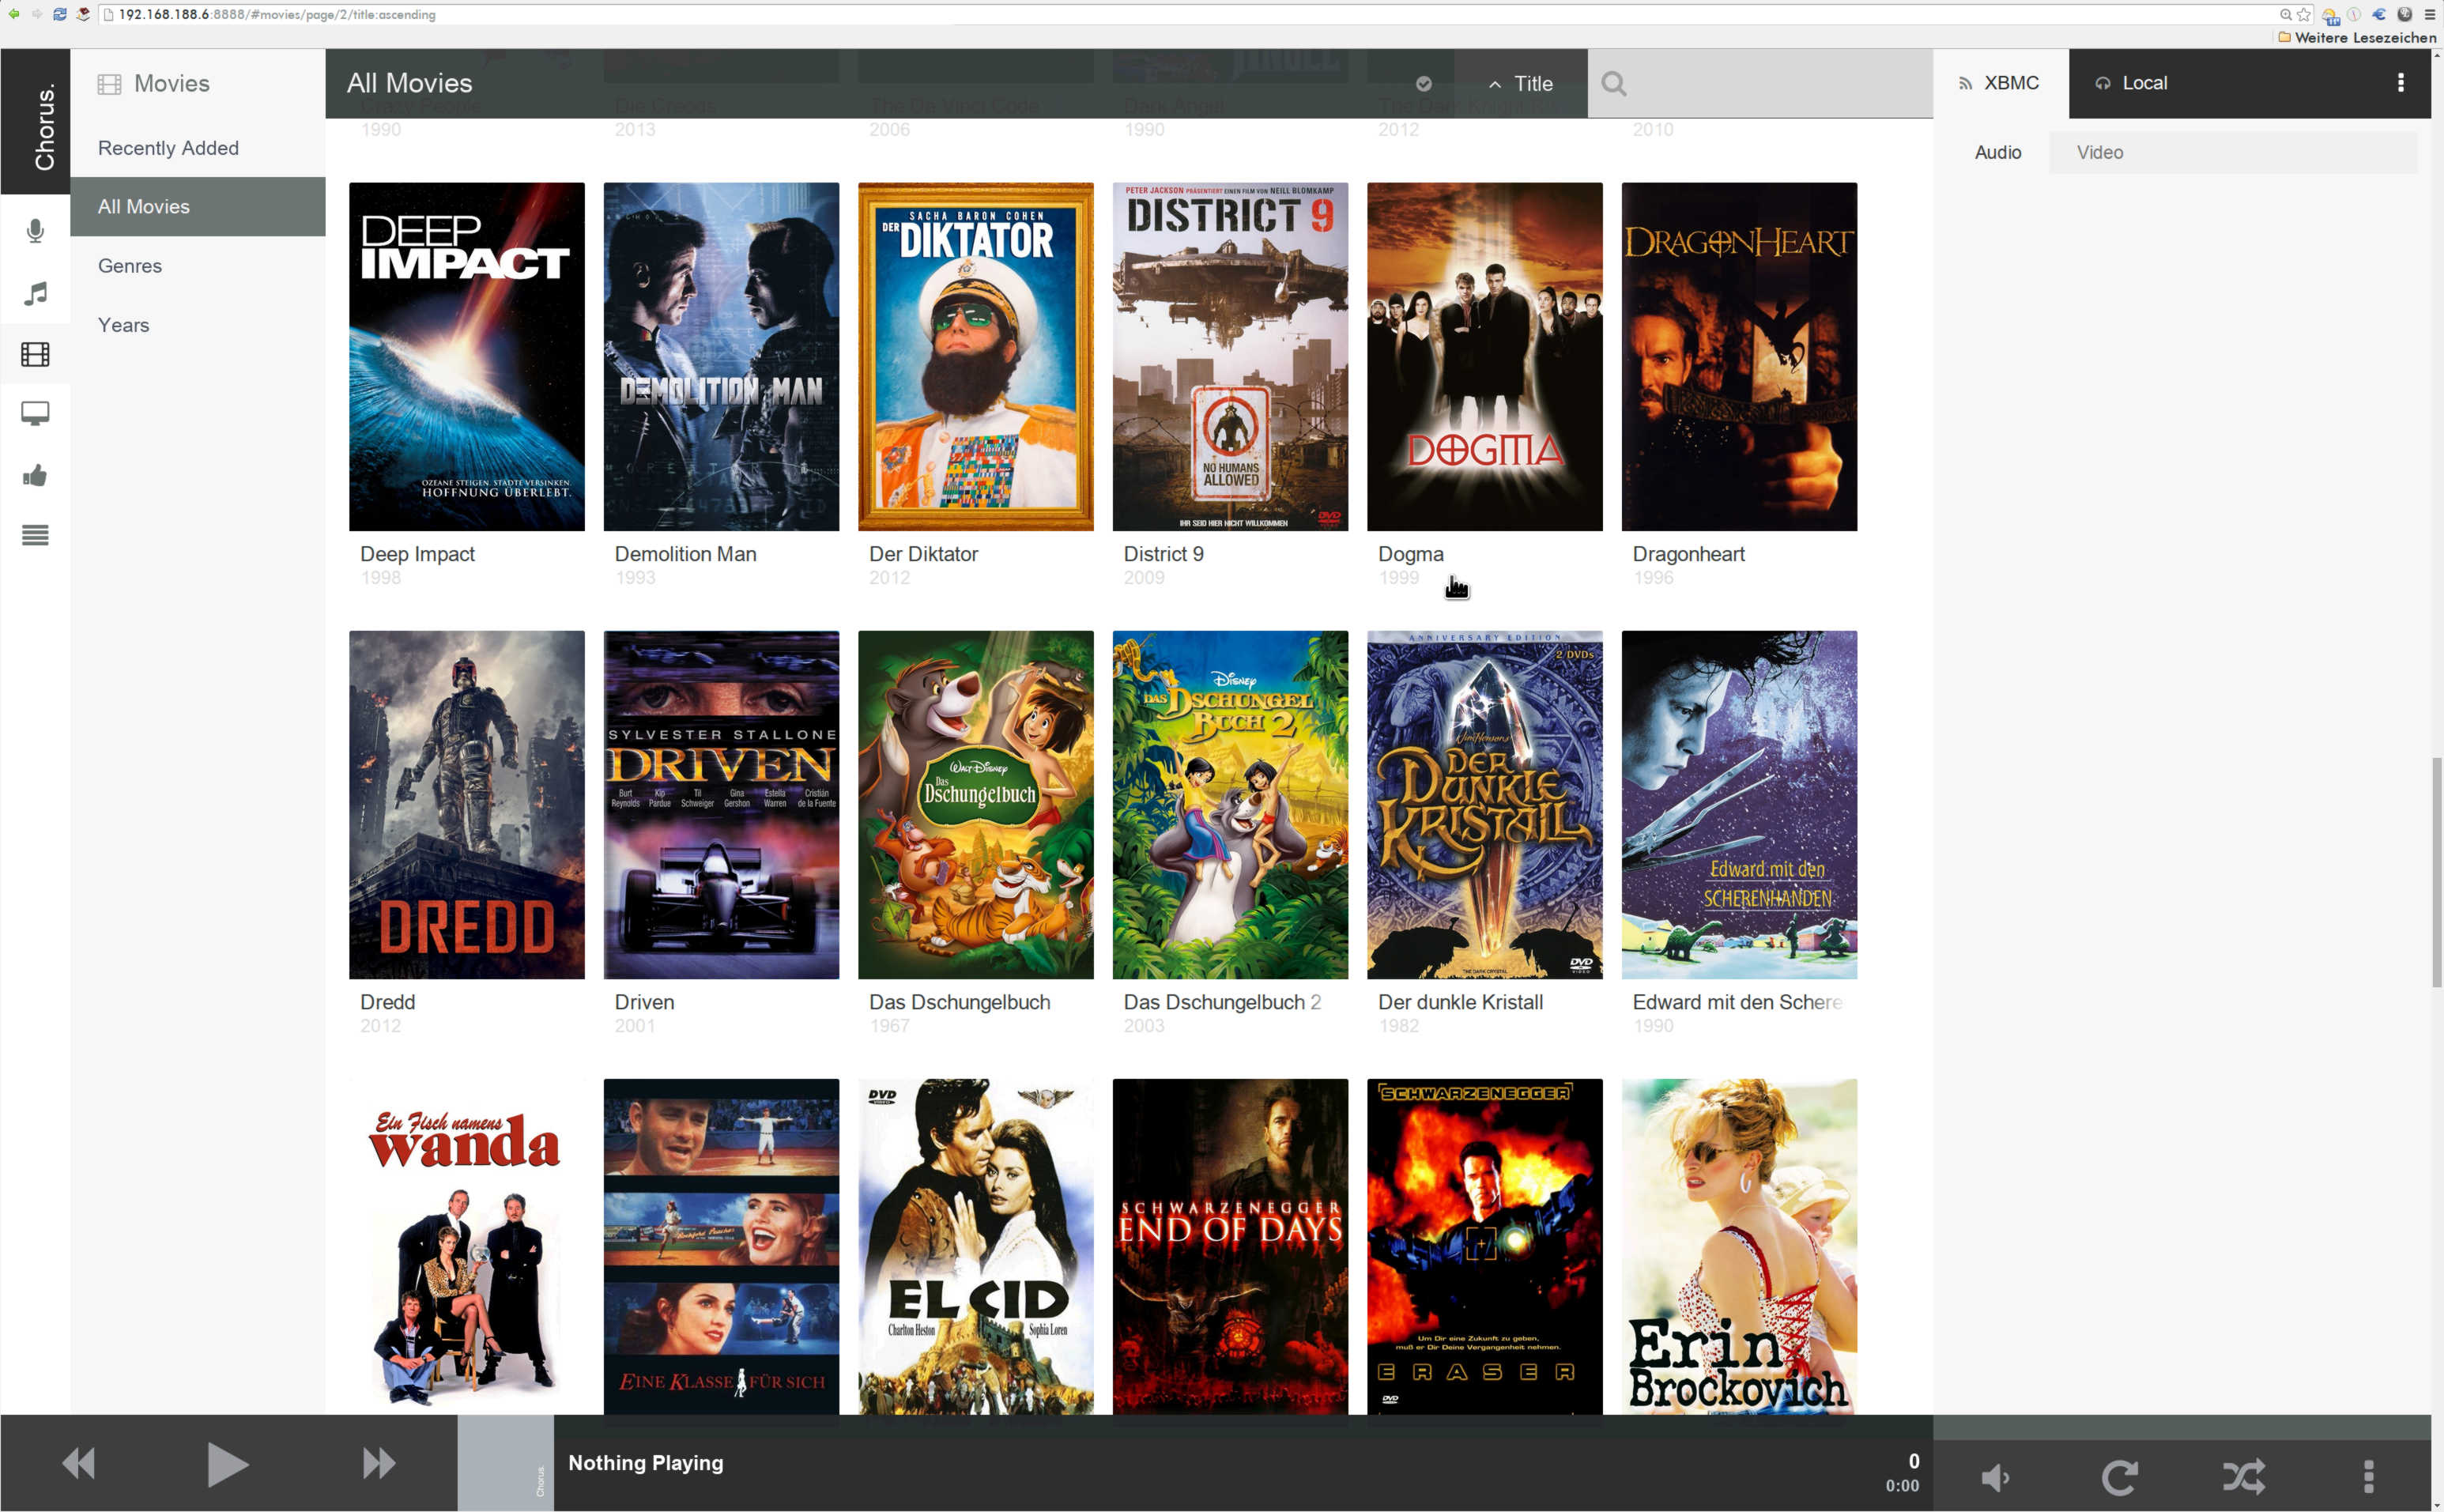Click the Driven title link

(644, 1002)
